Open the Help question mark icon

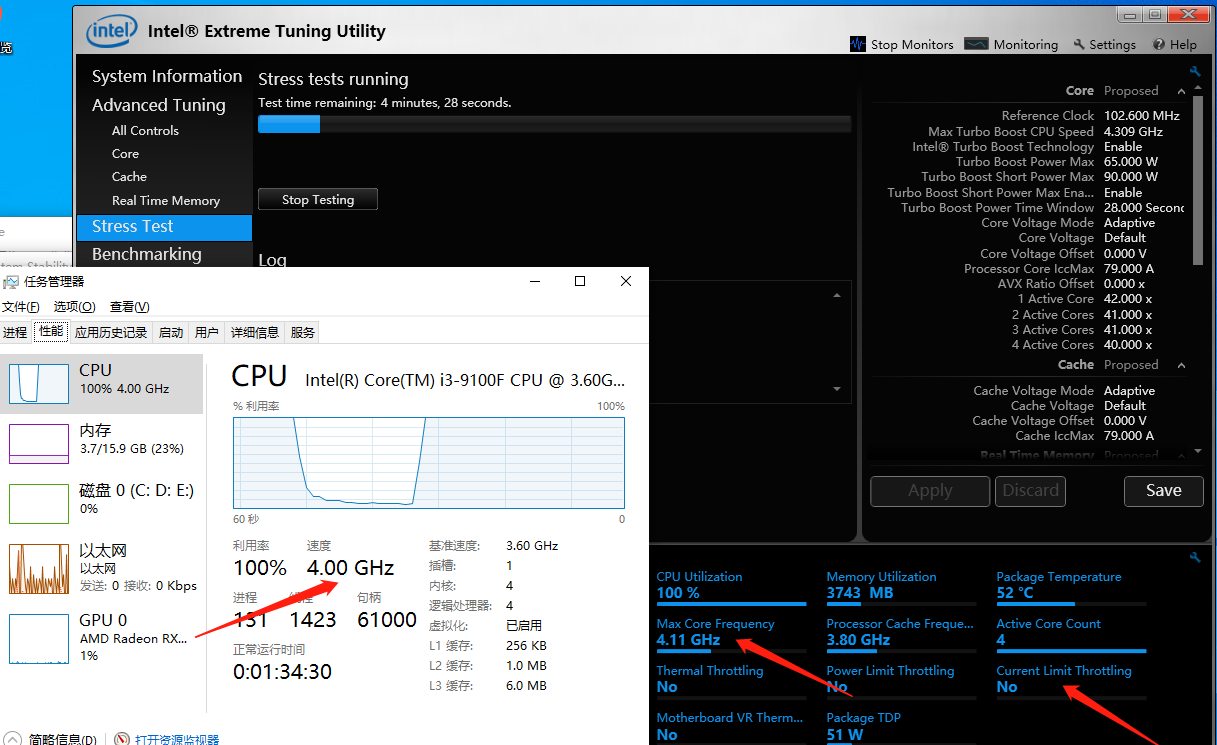click(1159, 44)
